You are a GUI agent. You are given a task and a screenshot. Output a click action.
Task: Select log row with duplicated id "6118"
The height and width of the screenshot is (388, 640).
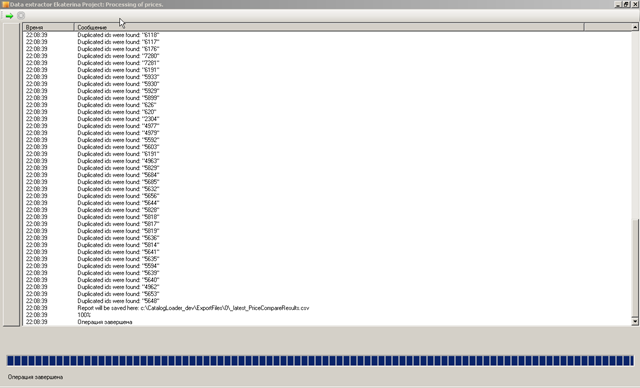[x=327, y=35]
